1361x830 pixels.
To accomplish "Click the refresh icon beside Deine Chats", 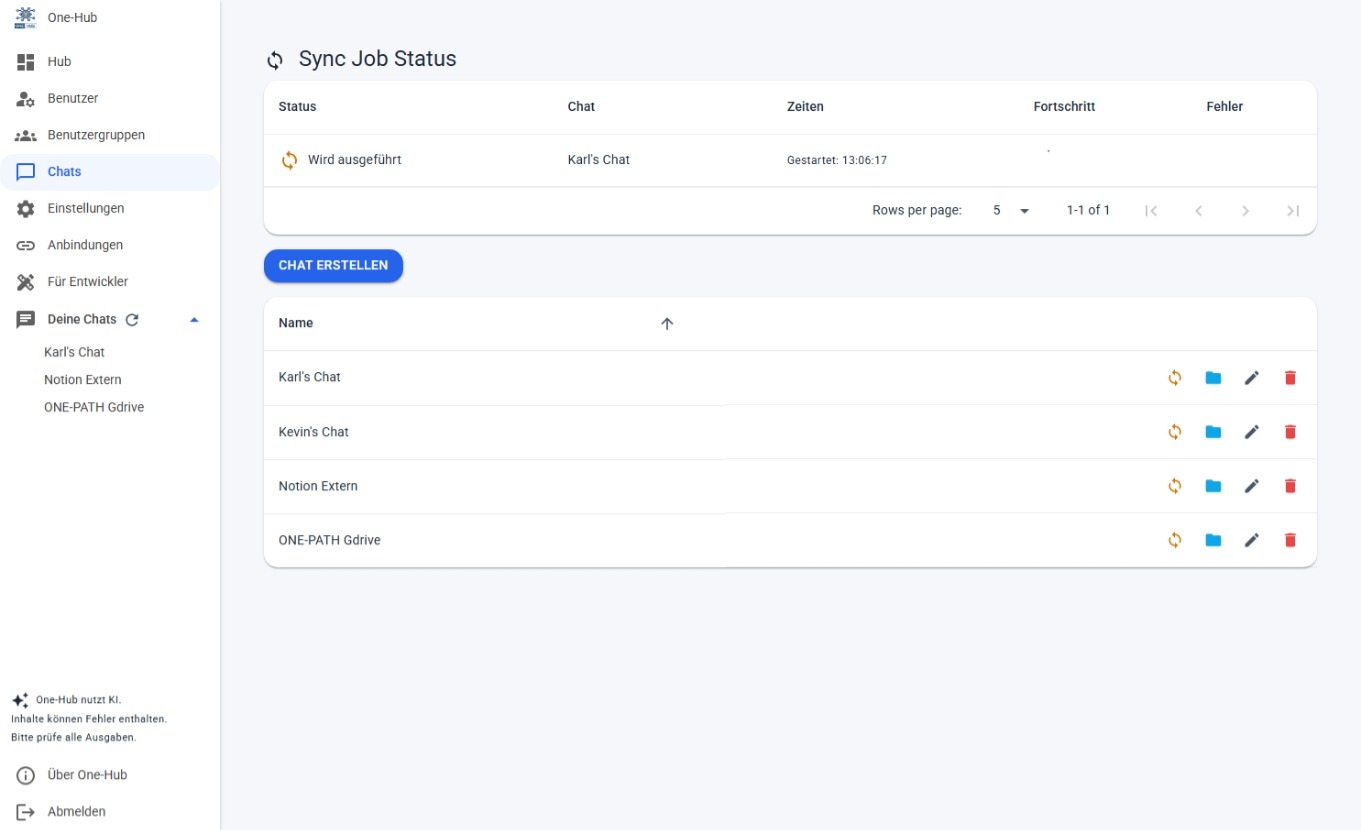I will tap(132, 320).
